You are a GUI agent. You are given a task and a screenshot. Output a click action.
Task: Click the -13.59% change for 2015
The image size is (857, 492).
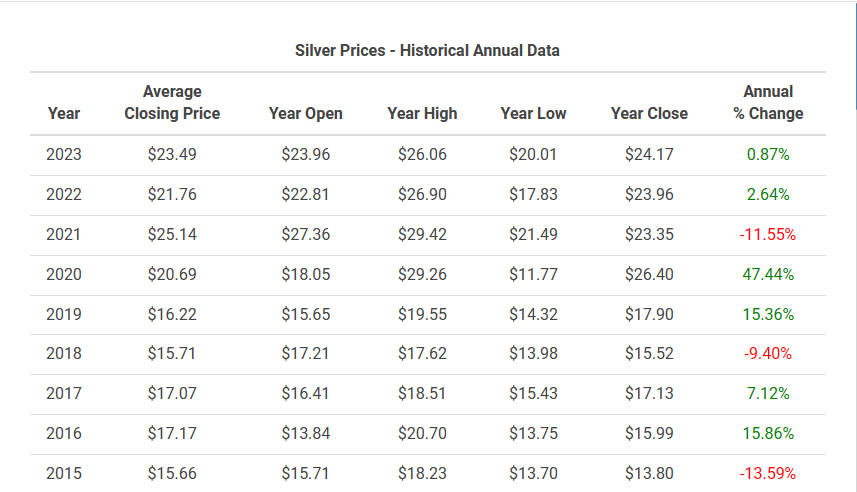[x=768, y=473]
